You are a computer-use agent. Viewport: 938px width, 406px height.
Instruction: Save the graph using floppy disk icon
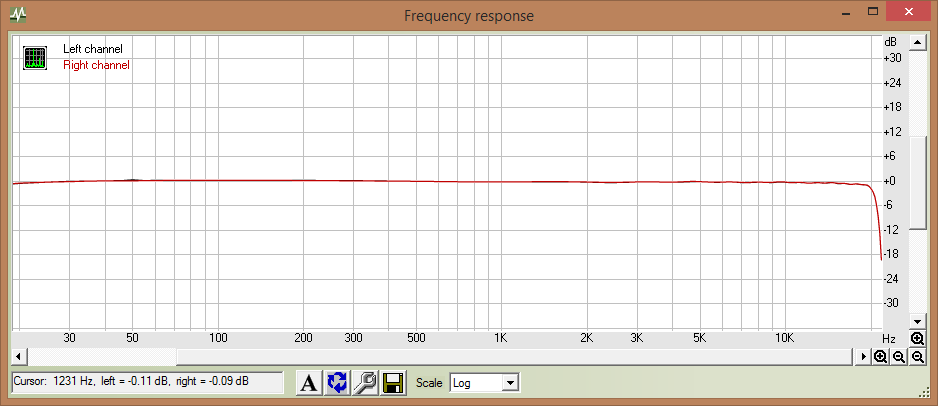[393, 382]
